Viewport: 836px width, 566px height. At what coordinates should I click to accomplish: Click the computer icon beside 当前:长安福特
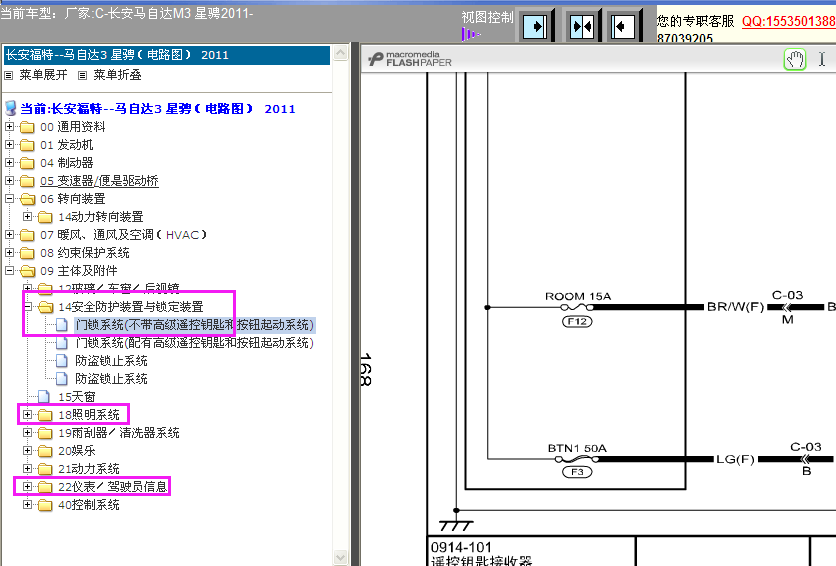click(x=11, y=109)
